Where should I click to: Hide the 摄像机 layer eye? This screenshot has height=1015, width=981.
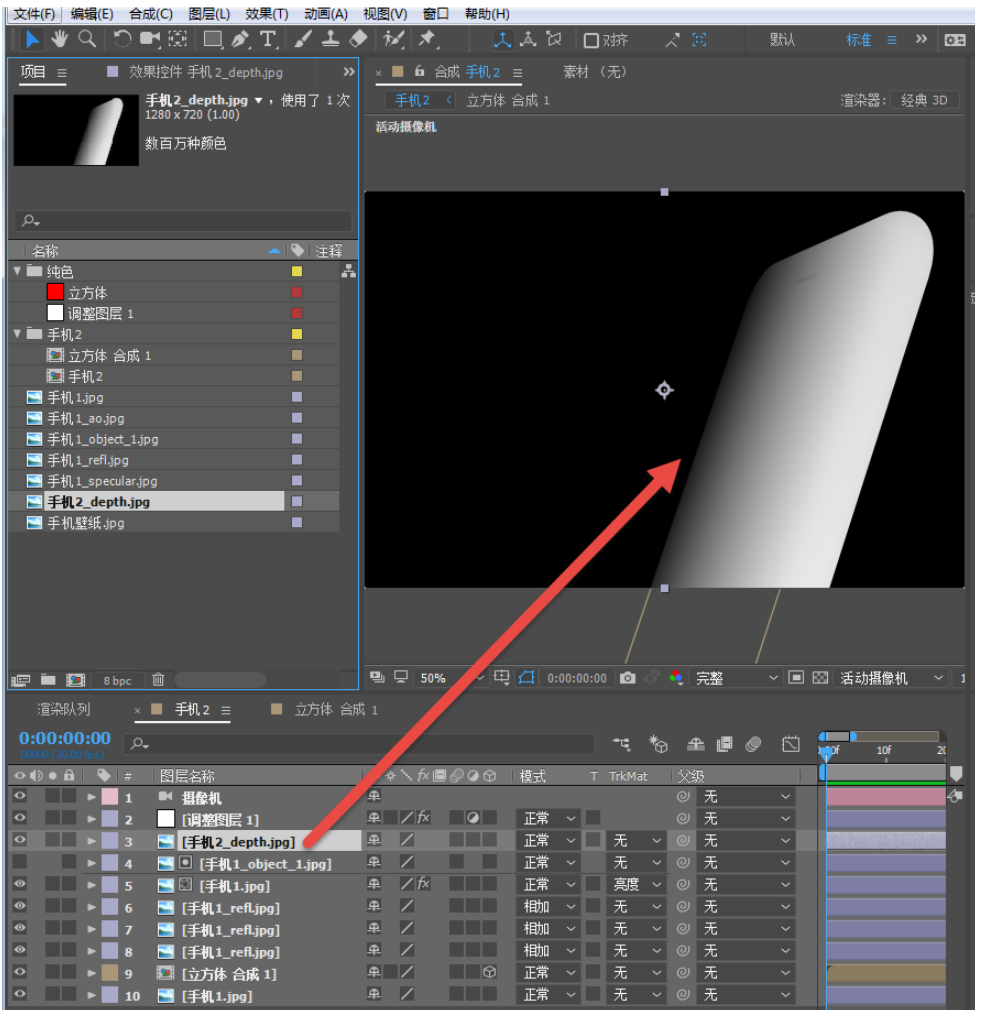point(20,797)
